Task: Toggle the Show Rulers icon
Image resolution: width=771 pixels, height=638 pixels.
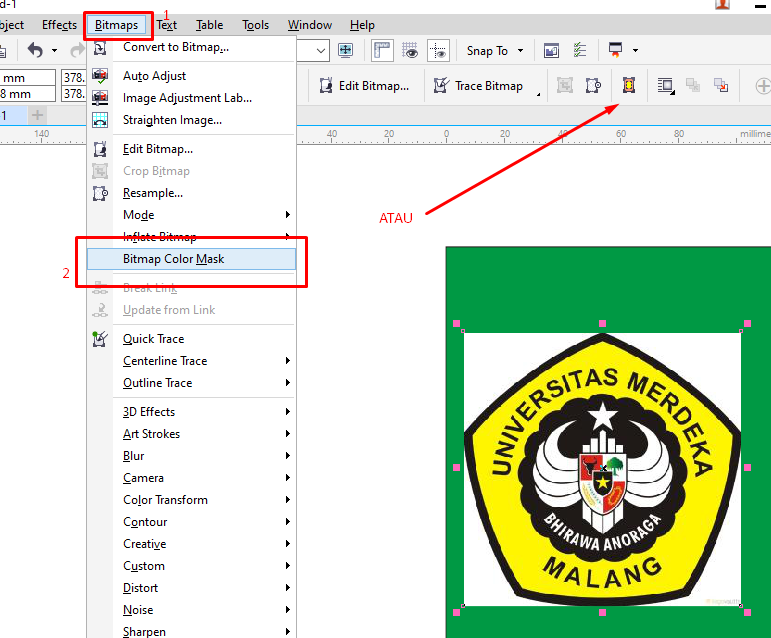Action: click(382, 50)
